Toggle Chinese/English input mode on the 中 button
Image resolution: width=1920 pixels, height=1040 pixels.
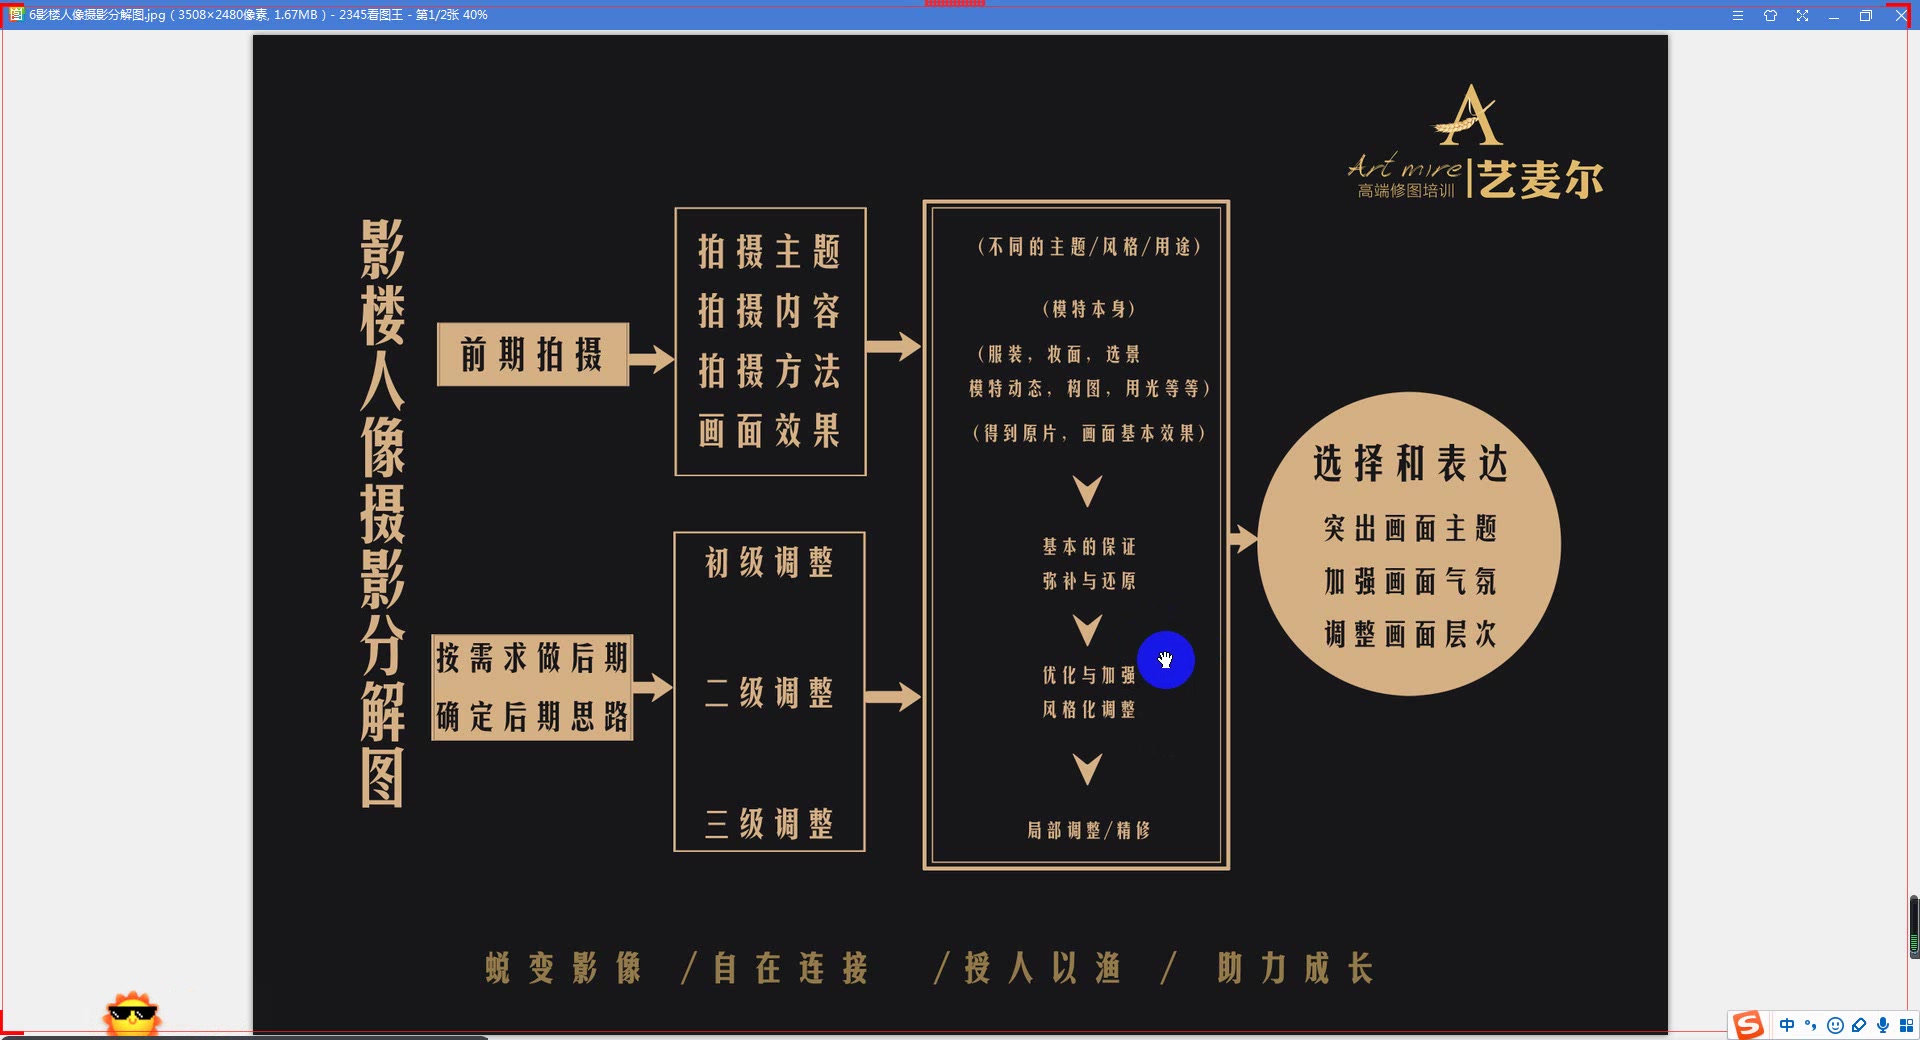point(1787,1025)
